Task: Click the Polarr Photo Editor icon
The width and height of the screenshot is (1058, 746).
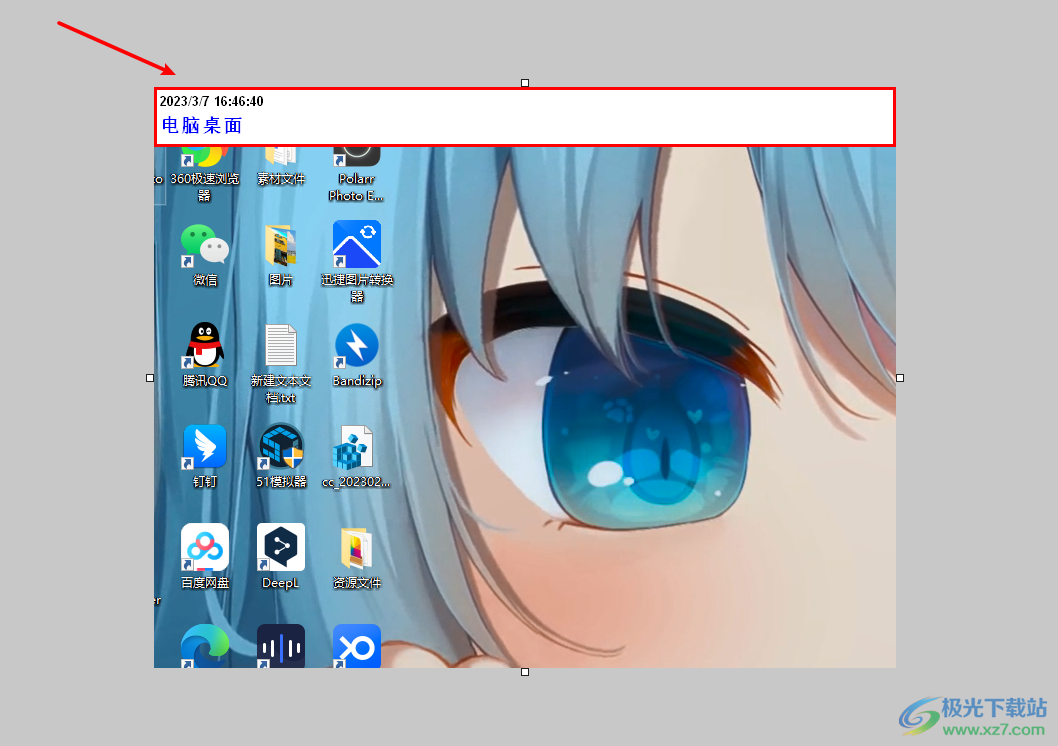Action: coord(357,157)
